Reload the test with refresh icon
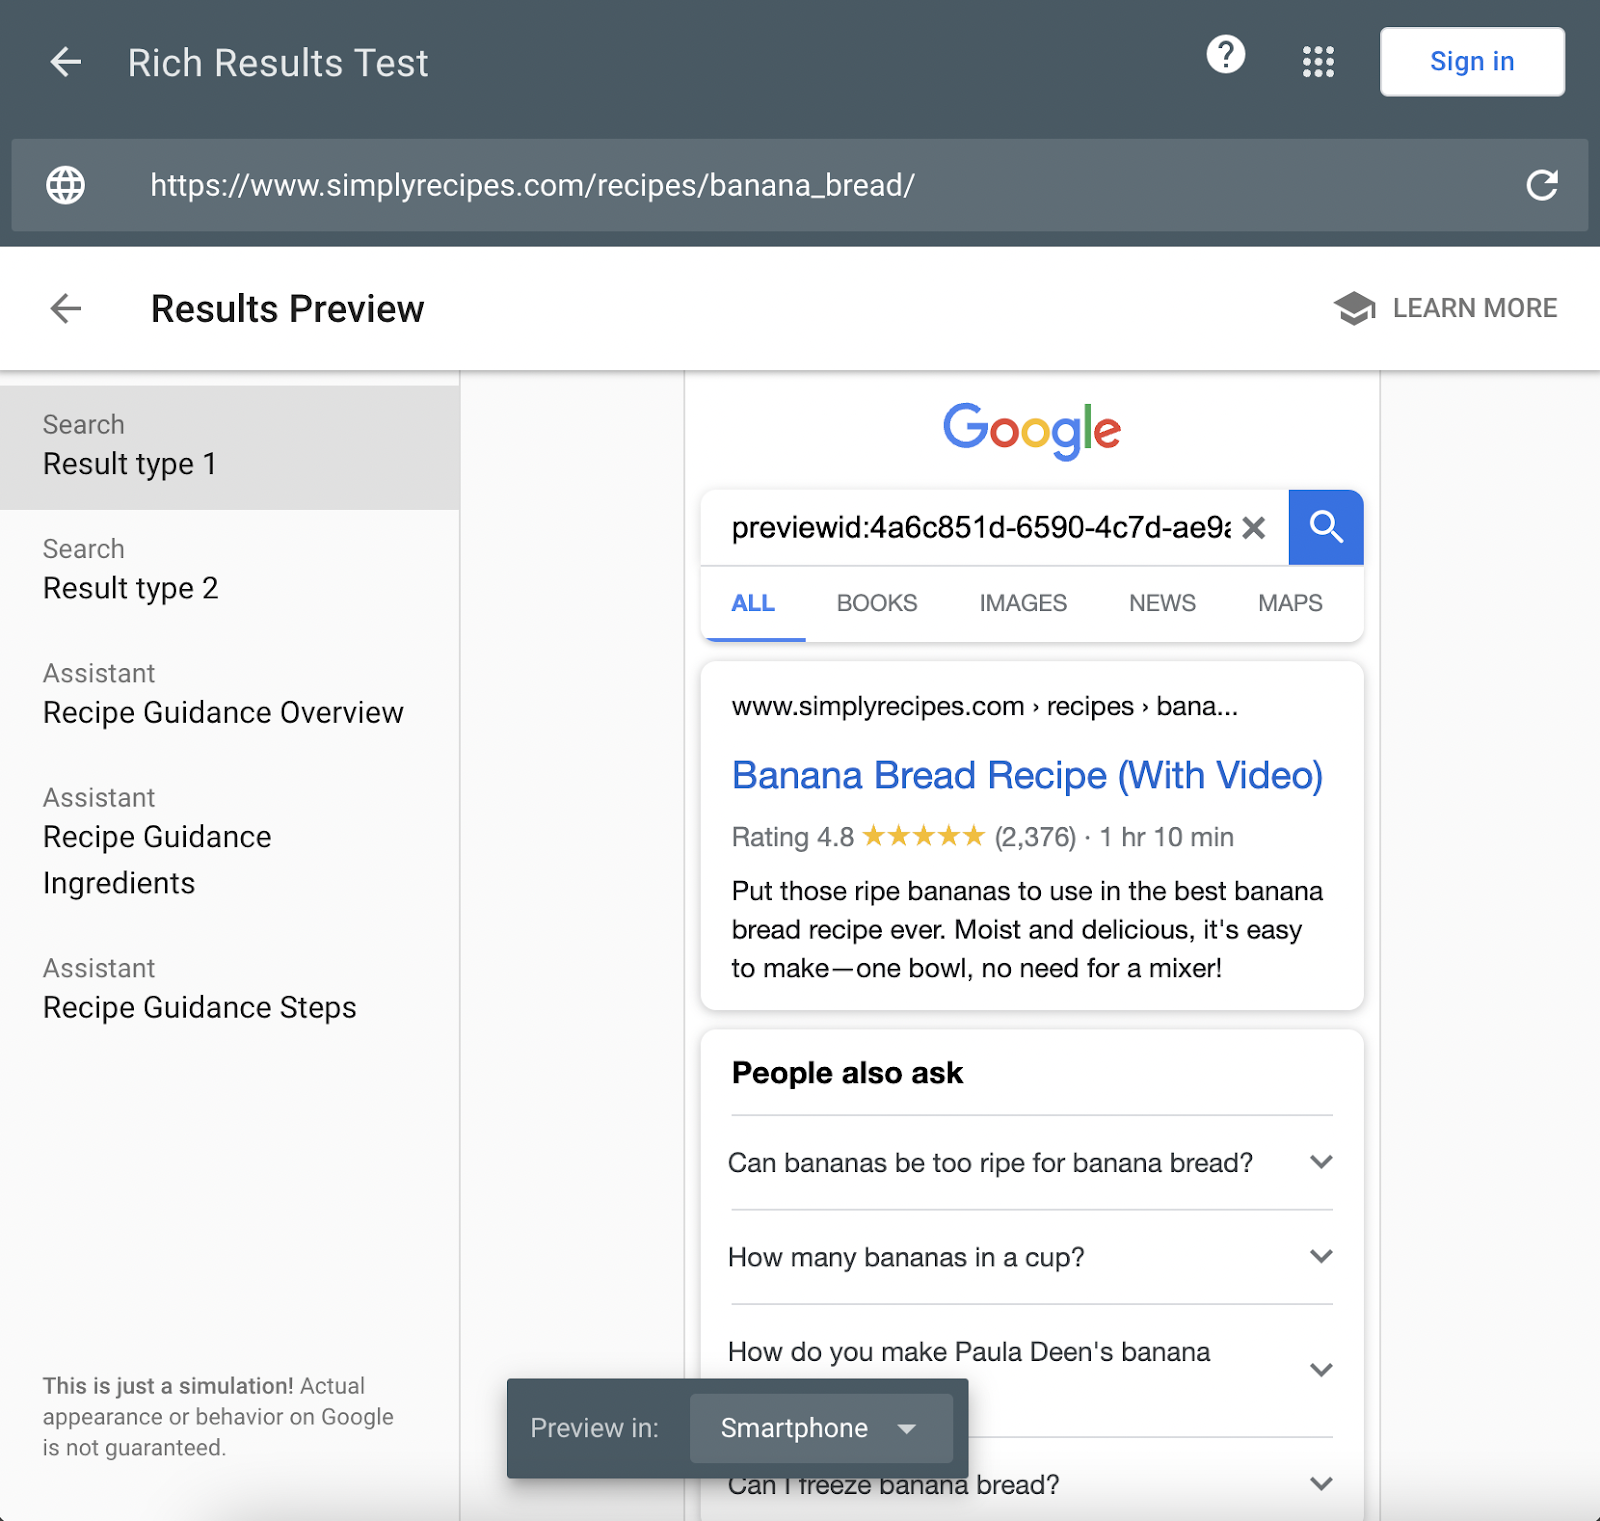The height and width of the screenshot is (1521, 1600). pos(1541,185)
